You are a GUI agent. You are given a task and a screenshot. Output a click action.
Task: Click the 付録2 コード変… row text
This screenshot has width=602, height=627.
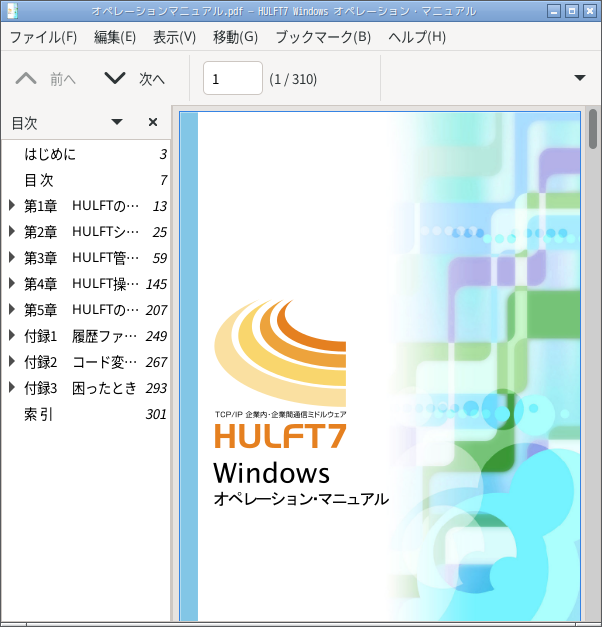click(80, 361)
